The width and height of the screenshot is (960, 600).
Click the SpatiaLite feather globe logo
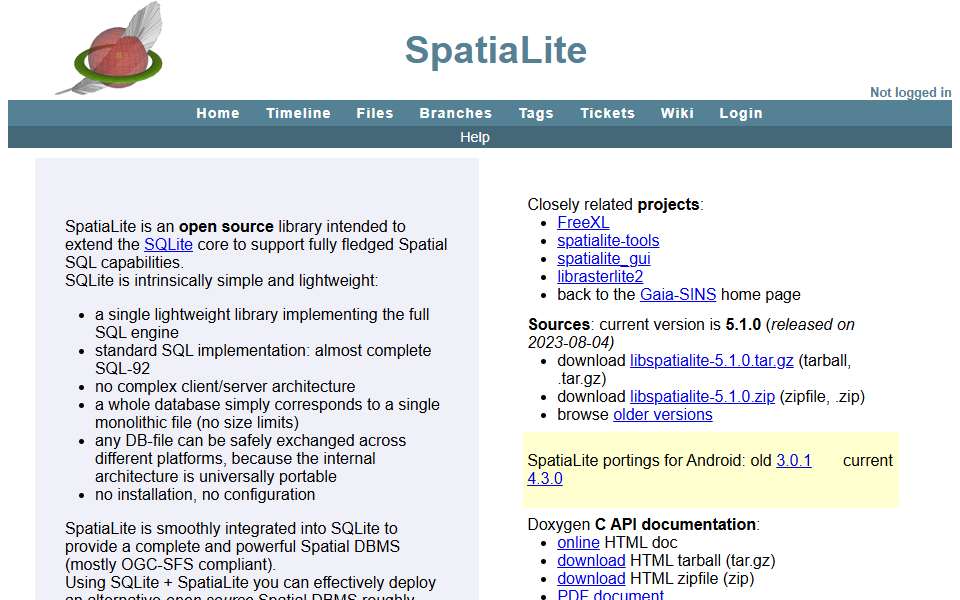[110, 50]
